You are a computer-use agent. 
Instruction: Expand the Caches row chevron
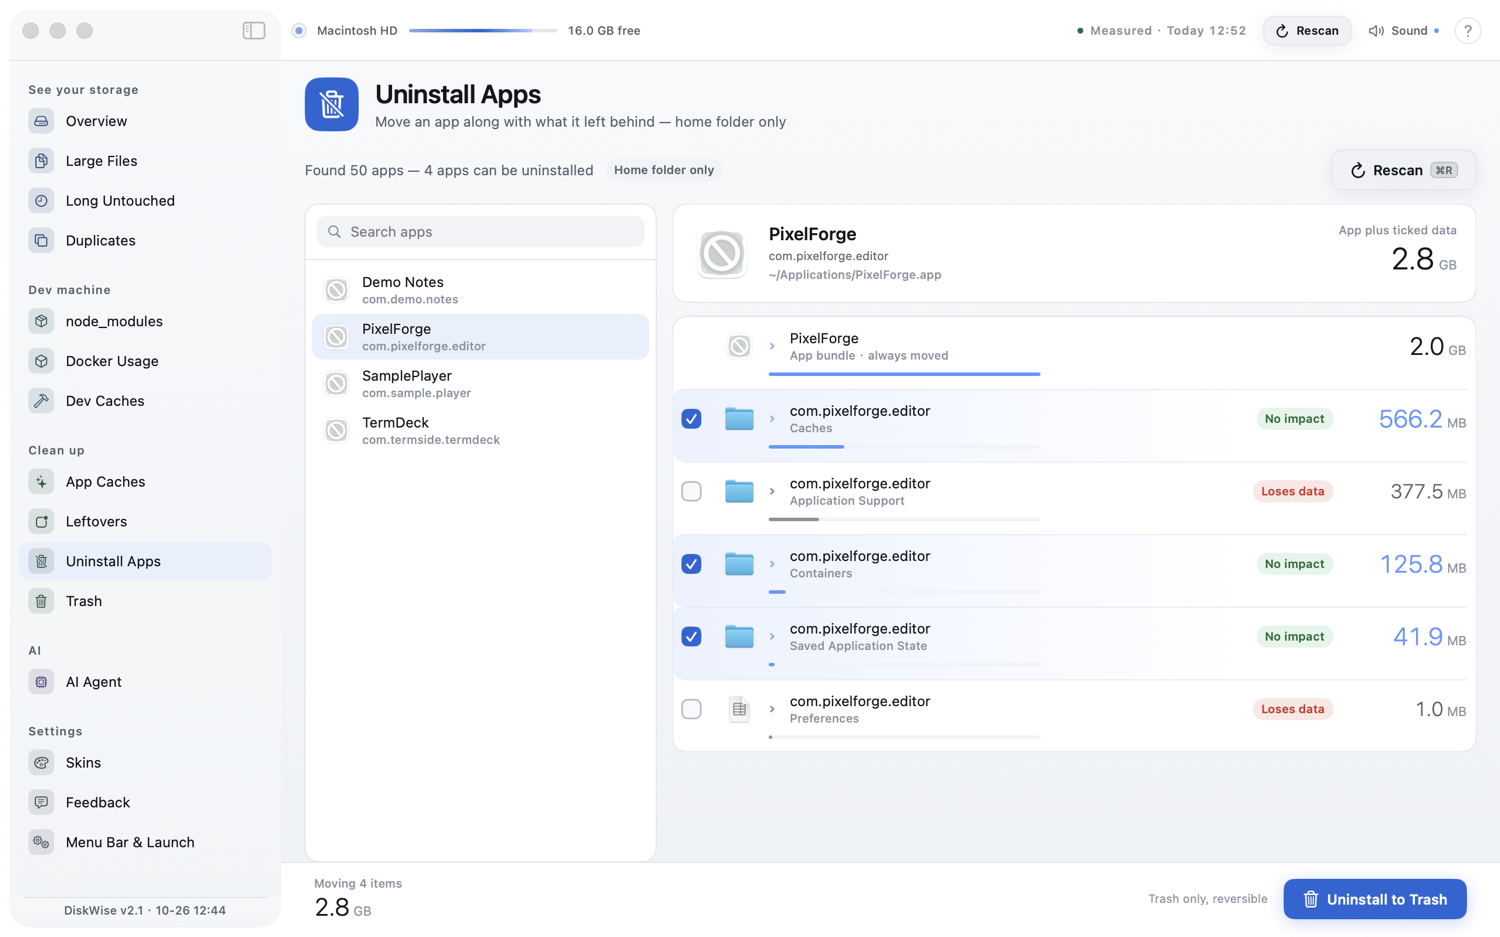[772, 419]
